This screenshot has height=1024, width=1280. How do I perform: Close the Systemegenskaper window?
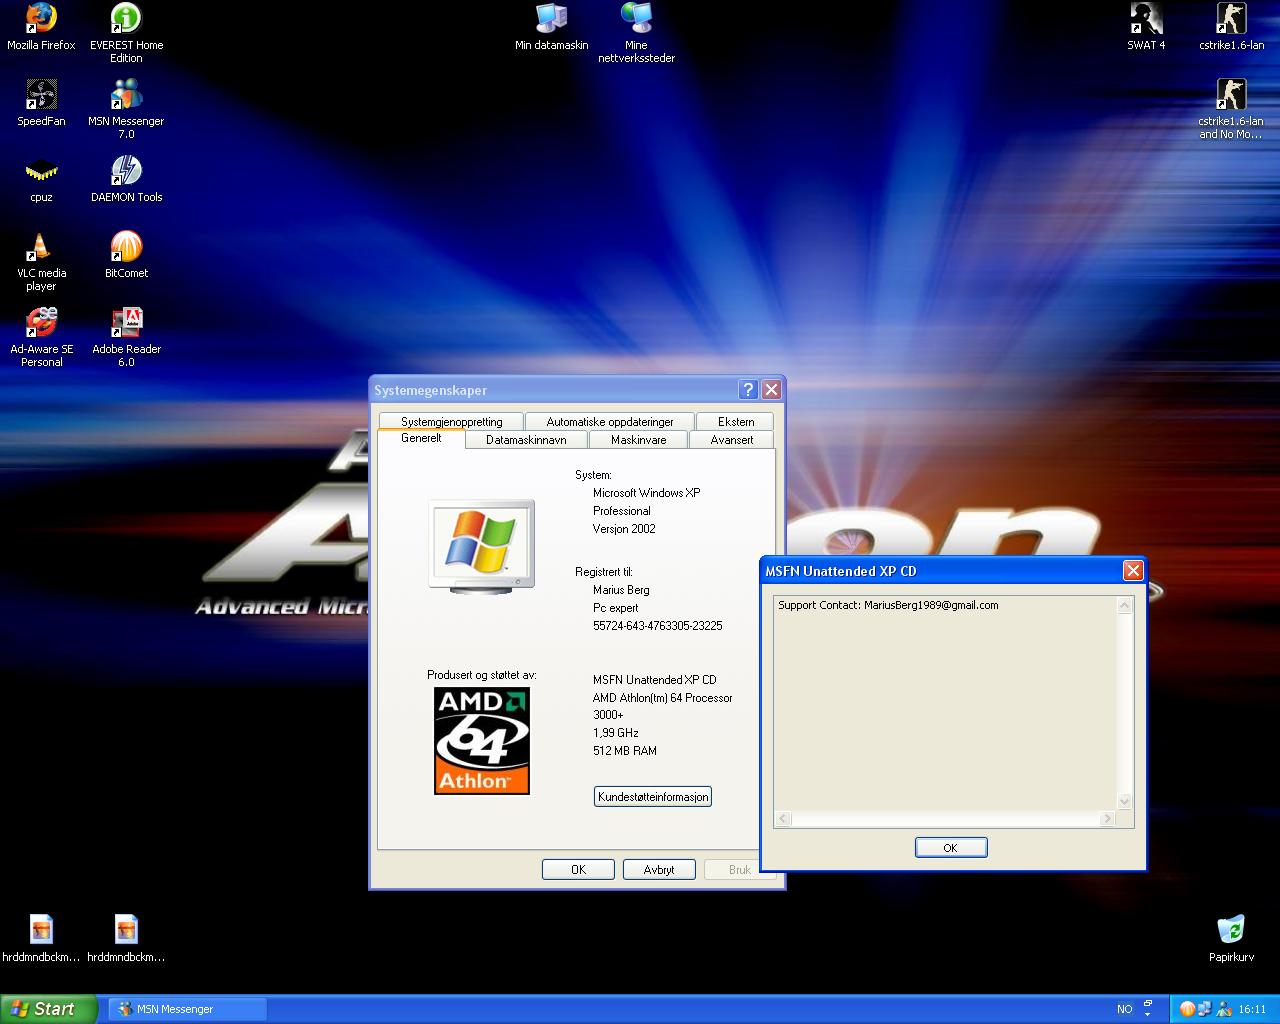pos(771,389)
